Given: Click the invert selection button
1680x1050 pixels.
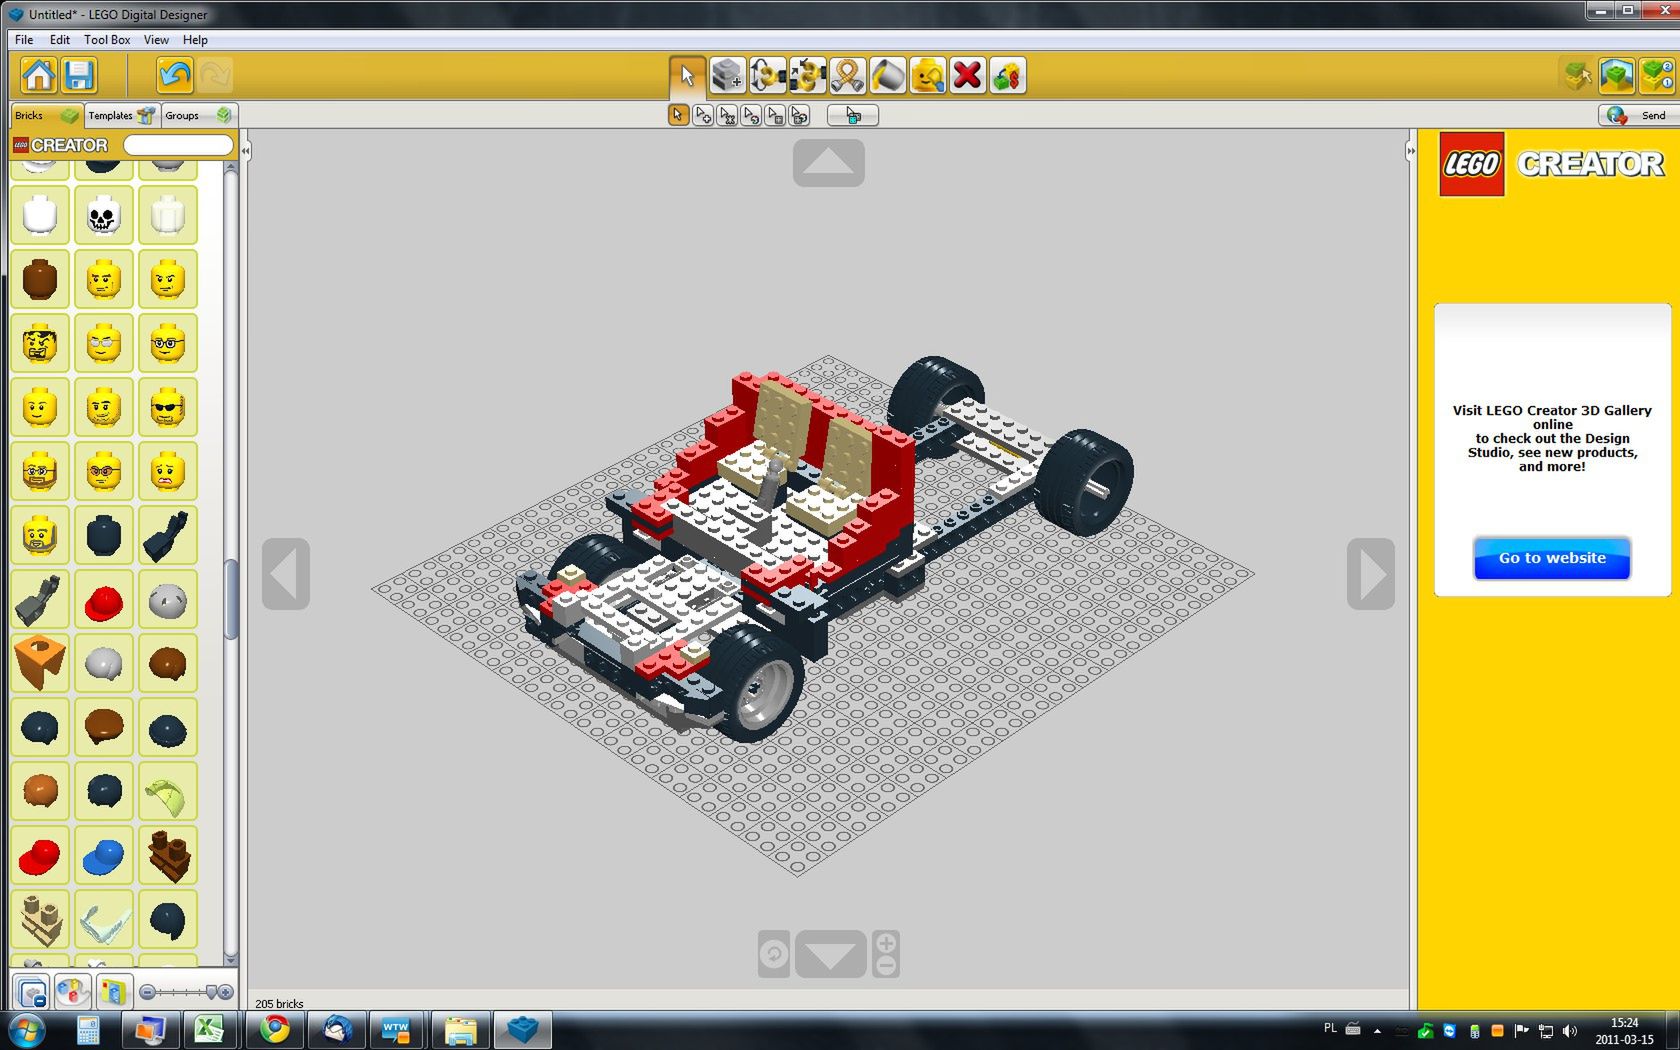Looking at the screenshot, I should tap(853, 116).
